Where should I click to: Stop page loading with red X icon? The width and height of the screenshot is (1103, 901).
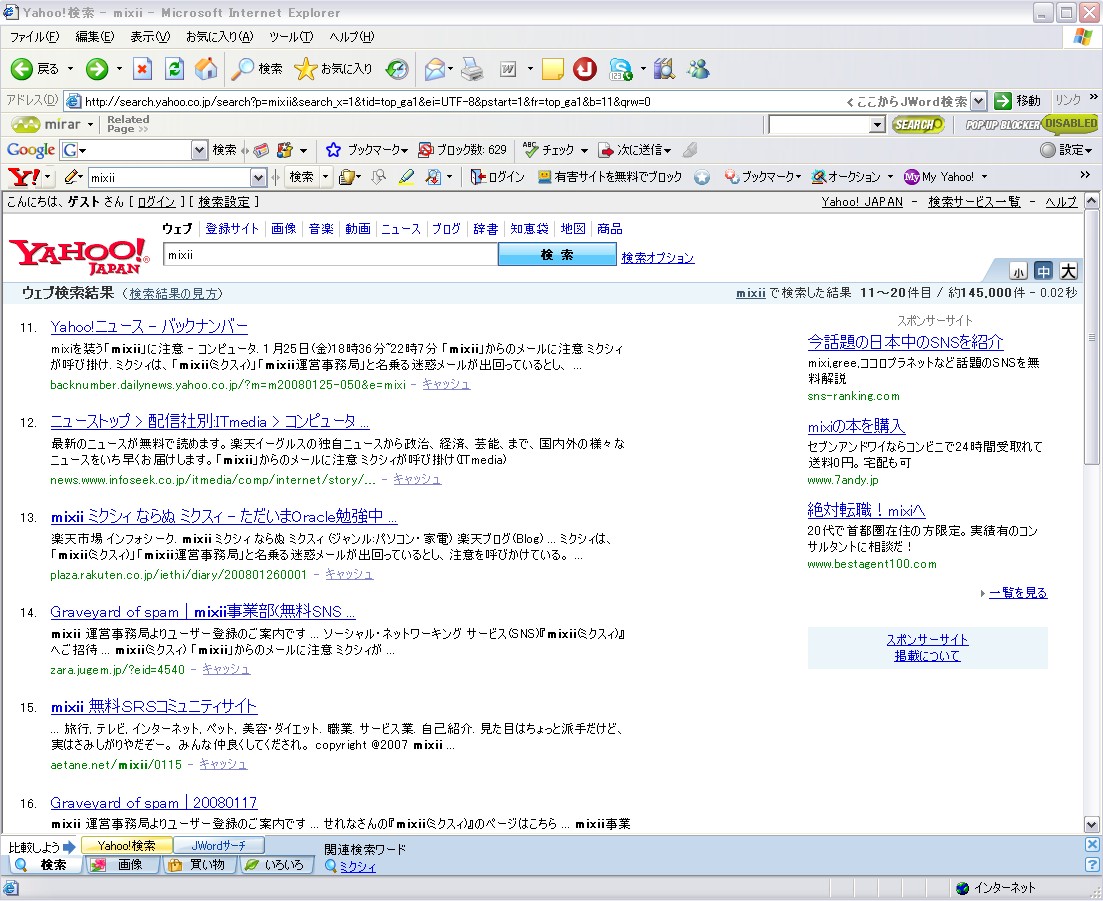pos(142,68)
